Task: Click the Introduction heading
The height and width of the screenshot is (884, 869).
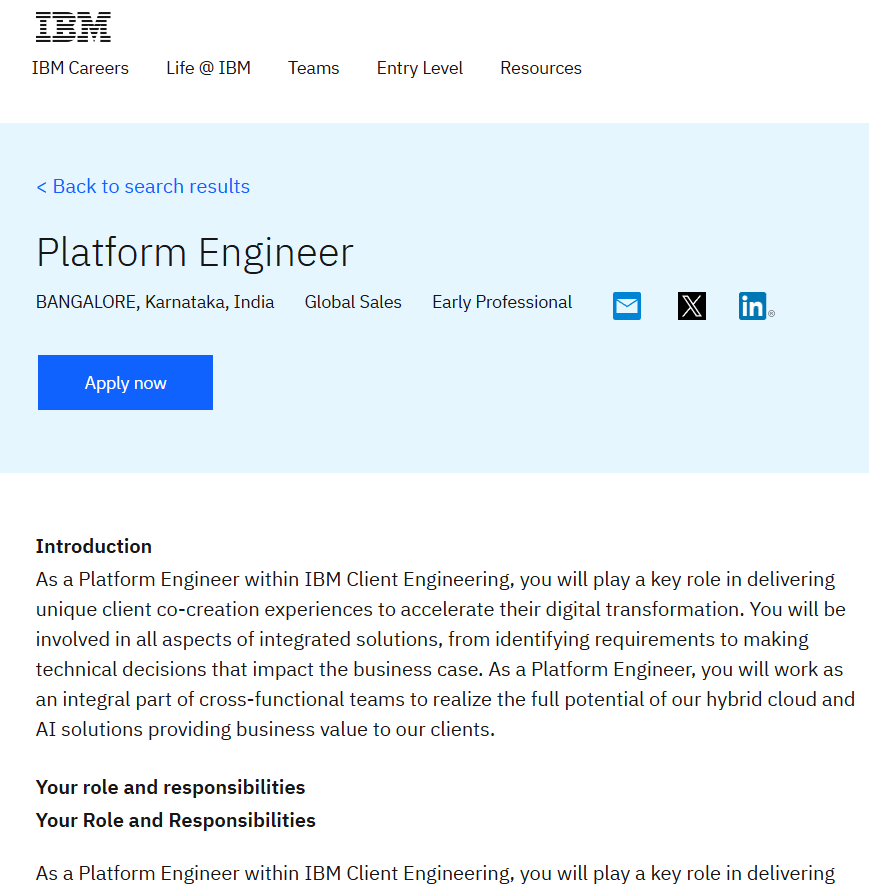Action: point(94,546)
